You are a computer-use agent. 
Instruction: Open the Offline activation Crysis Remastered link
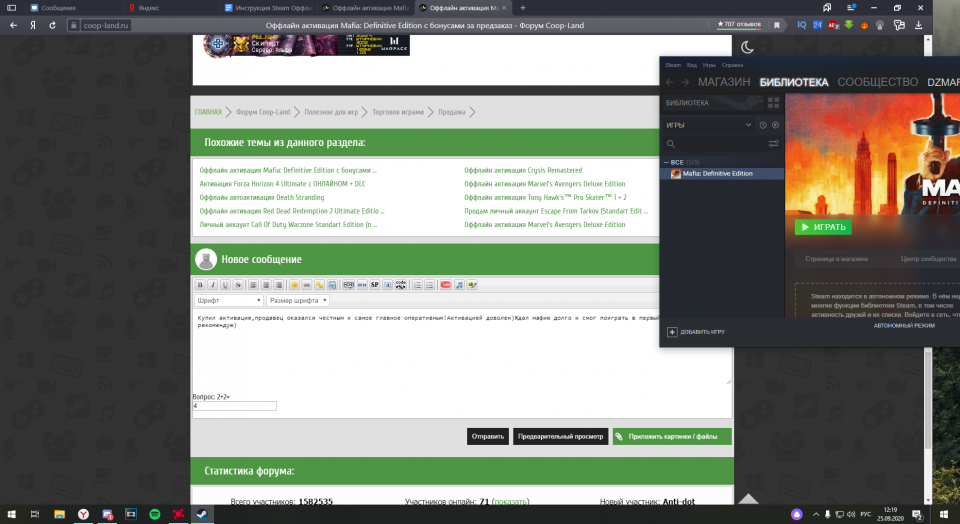click(523, 170)
